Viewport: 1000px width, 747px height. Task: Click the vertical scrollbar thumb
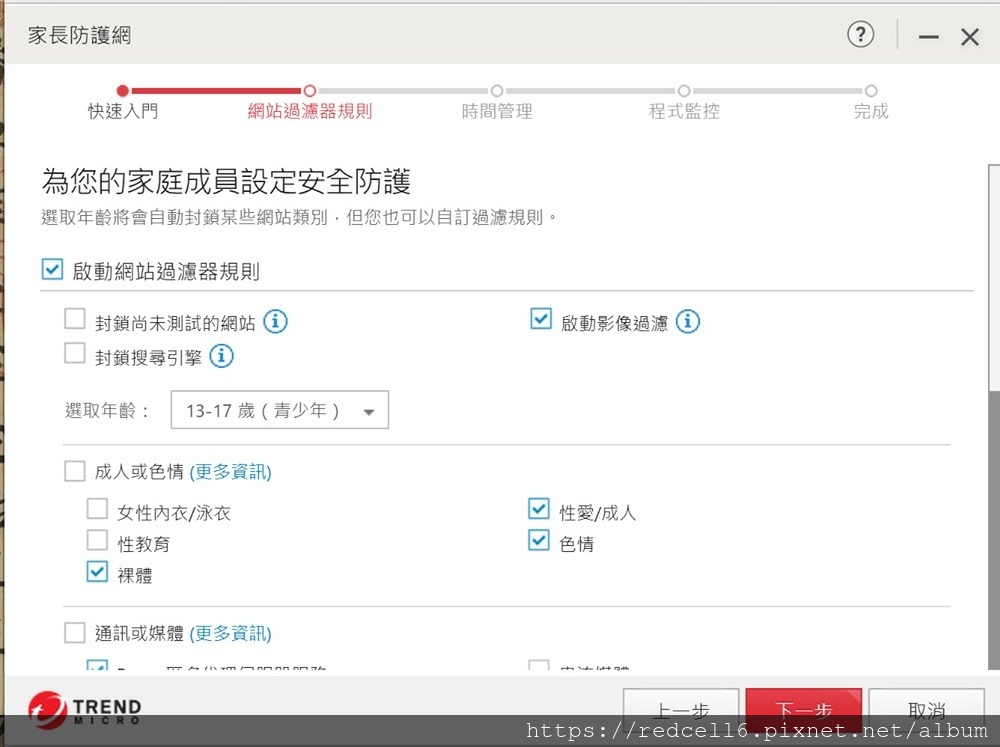point(994,277)
